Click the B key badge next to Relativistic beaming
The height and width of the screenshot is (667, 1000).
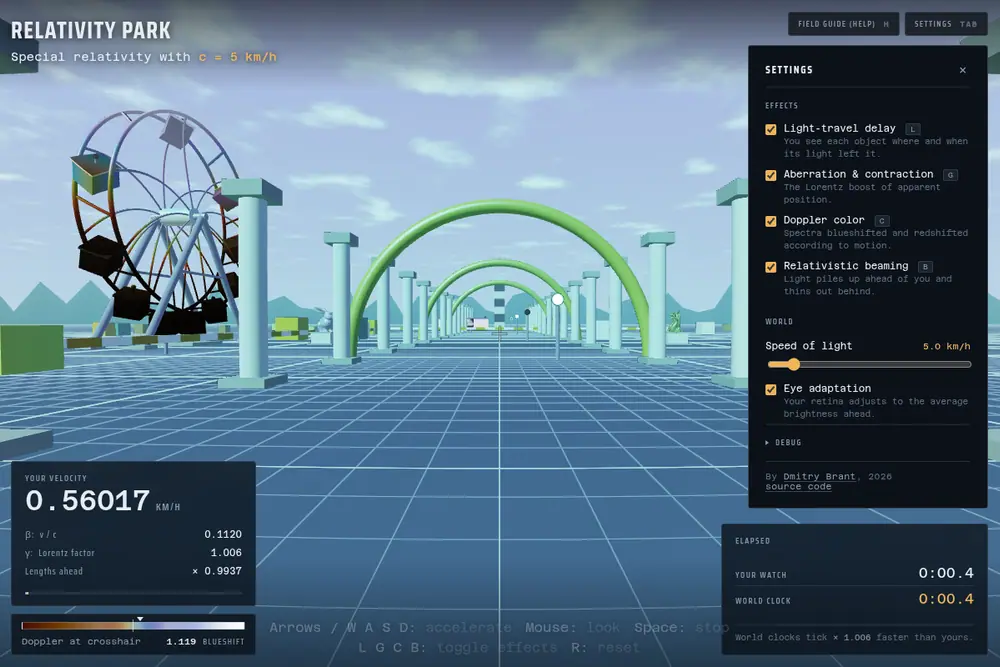[x=925, y=267]
